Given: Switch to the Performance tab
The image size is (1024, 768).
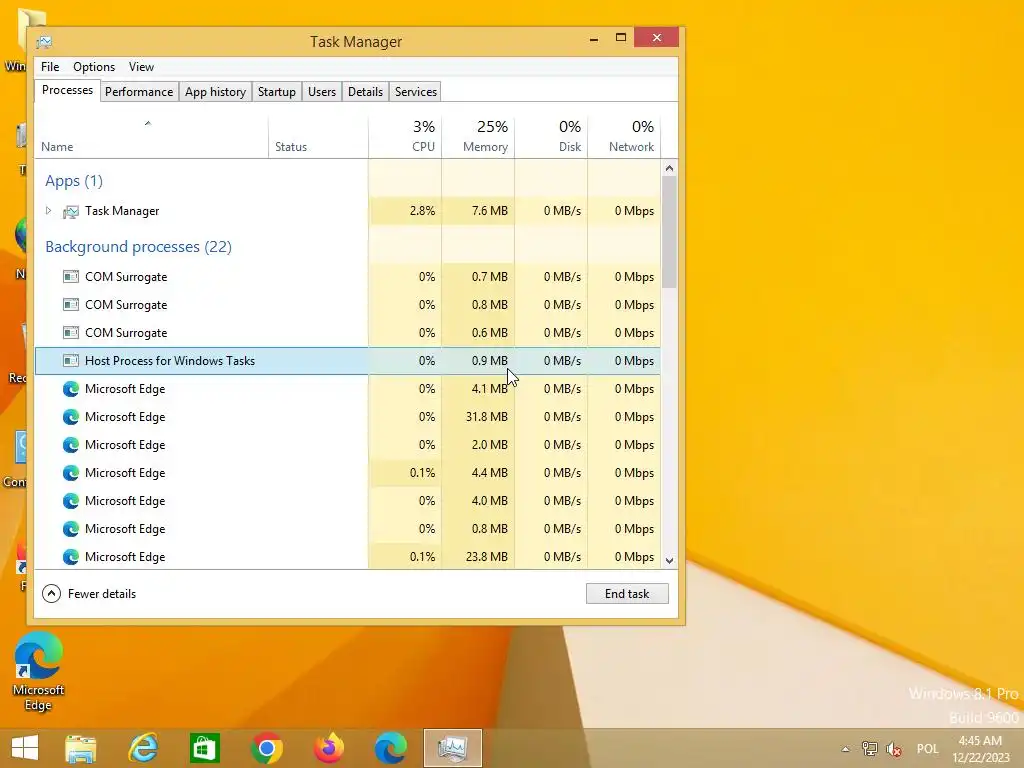Looking at the screenshot, I should pos(139,92).
